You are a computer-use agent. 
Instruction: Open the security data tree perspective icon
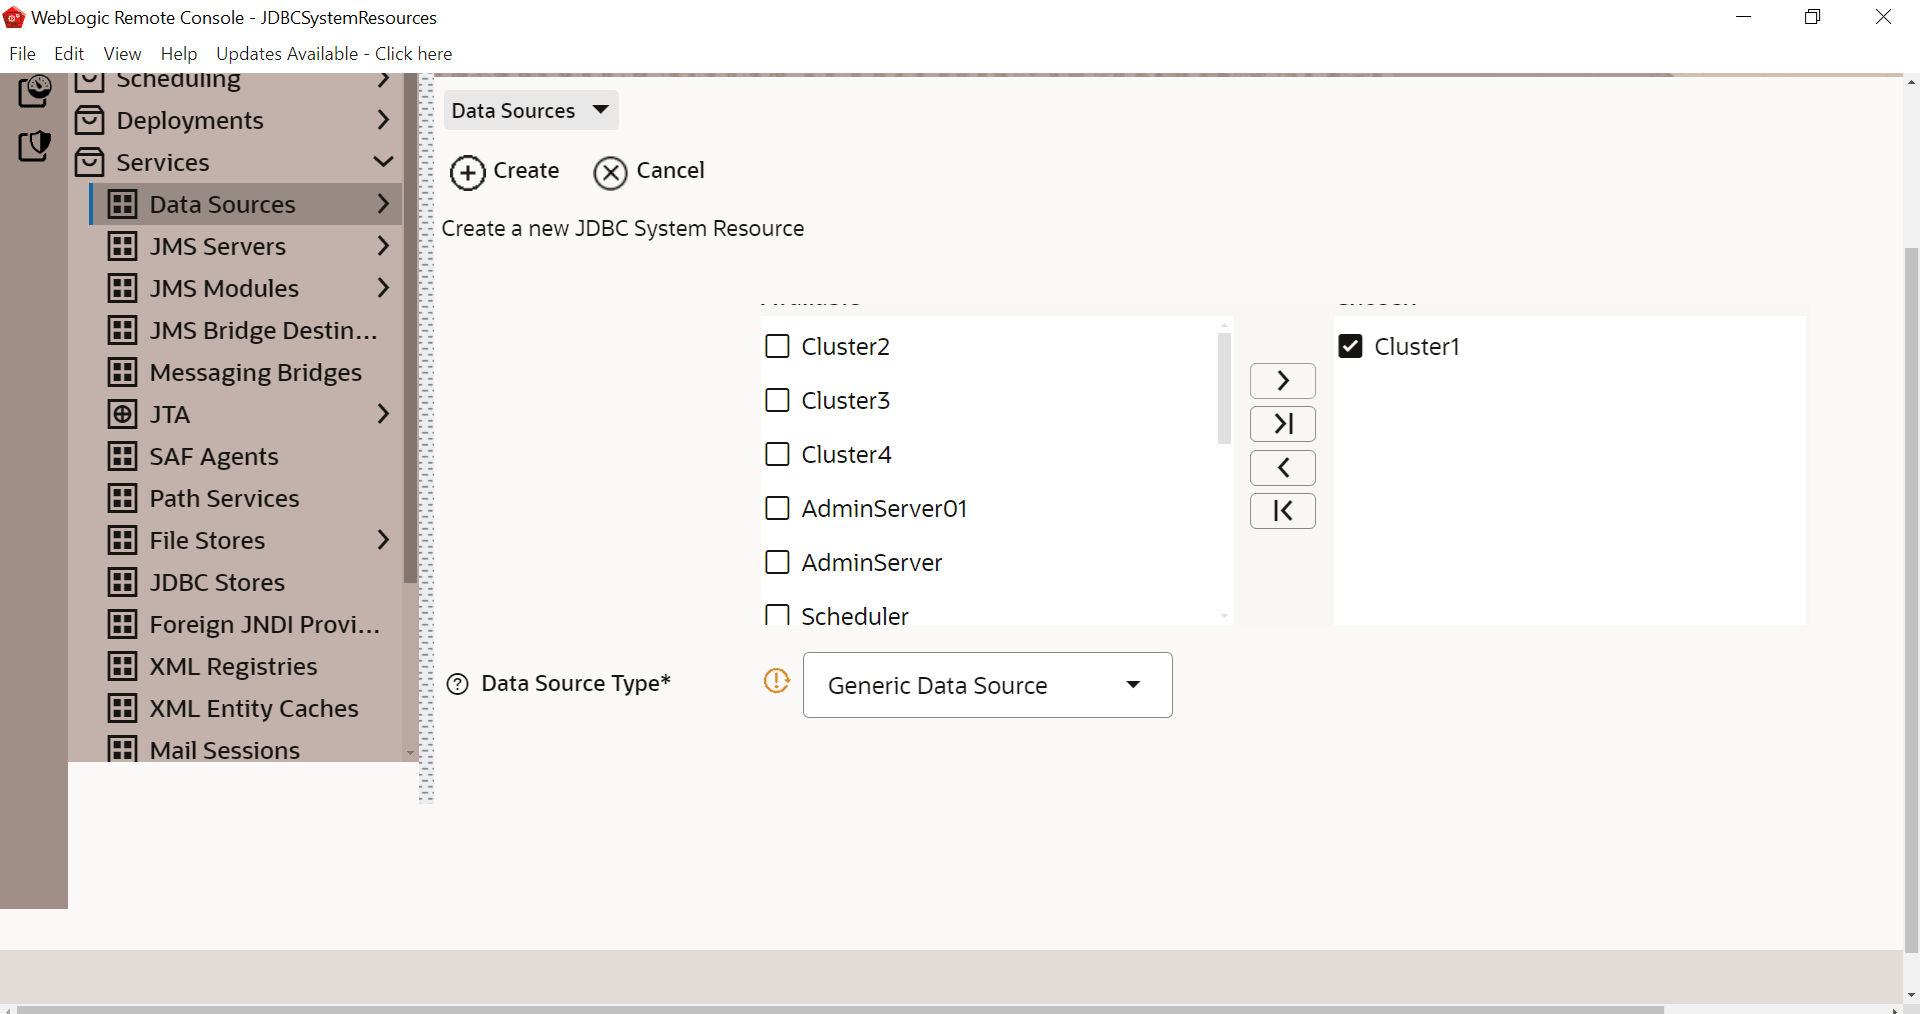click(35, 146)
